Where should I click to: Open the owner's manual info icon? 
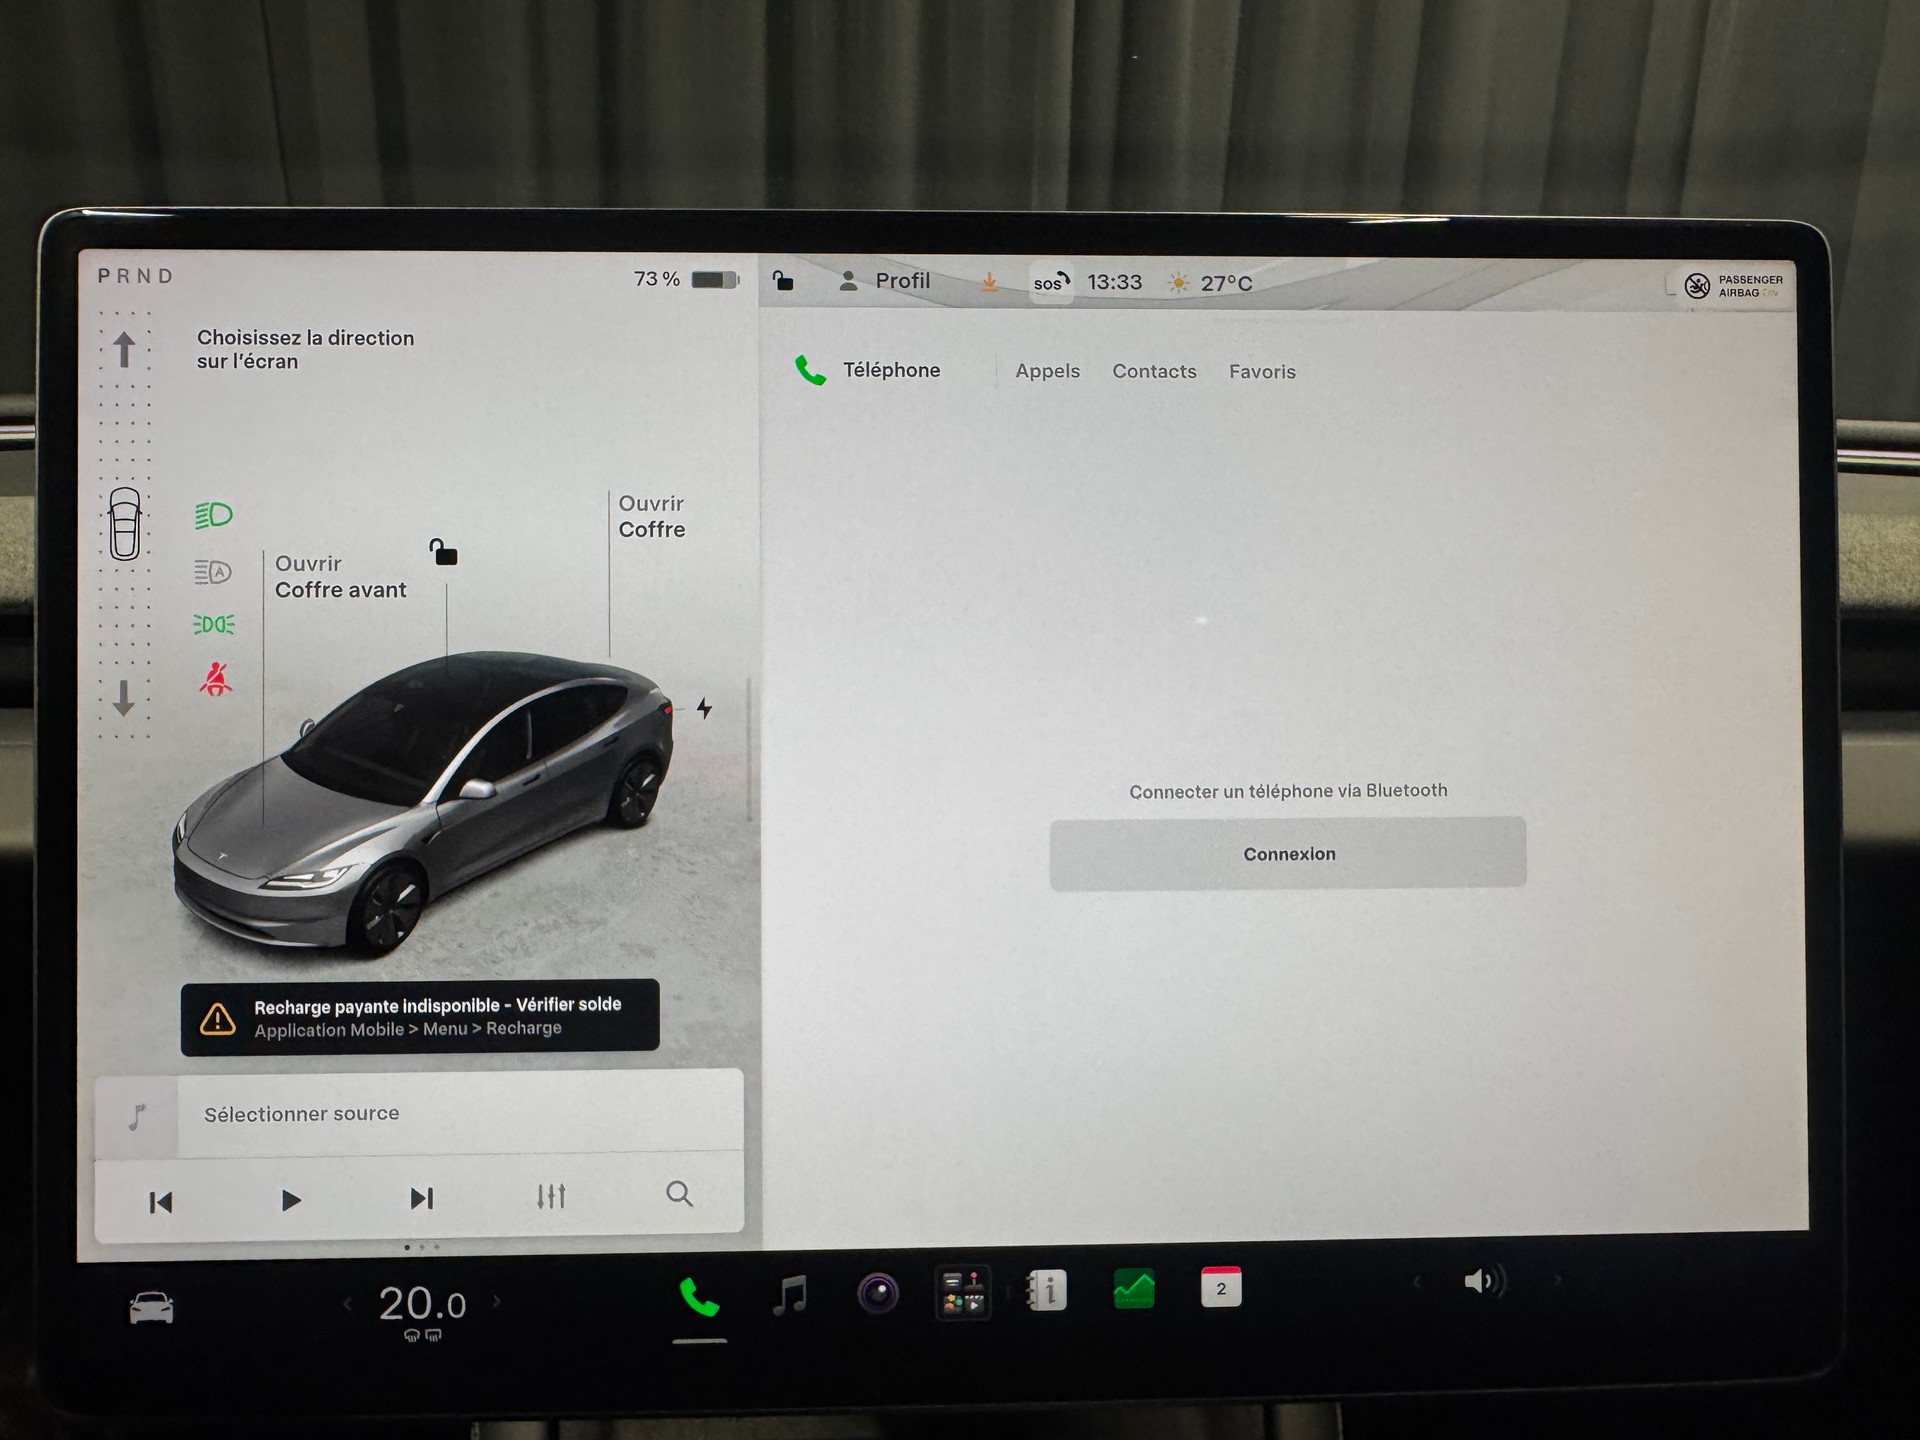click(1046, 1290)
